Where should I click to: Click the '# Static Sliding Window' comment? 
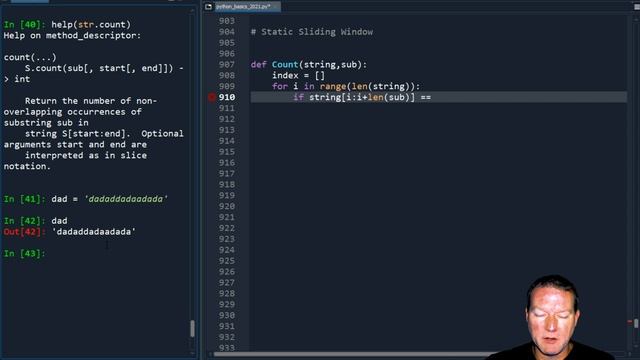point(311,32)
